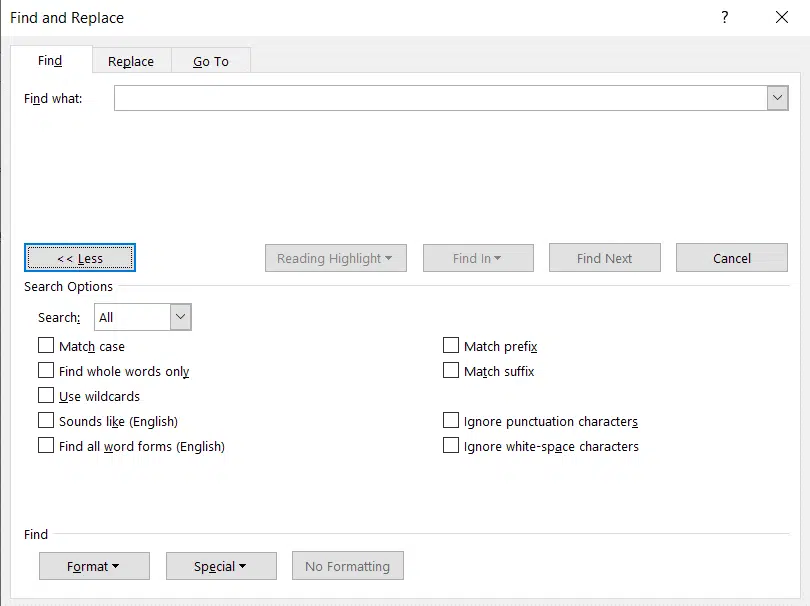Check the Match prefix box

click(451, 345)
